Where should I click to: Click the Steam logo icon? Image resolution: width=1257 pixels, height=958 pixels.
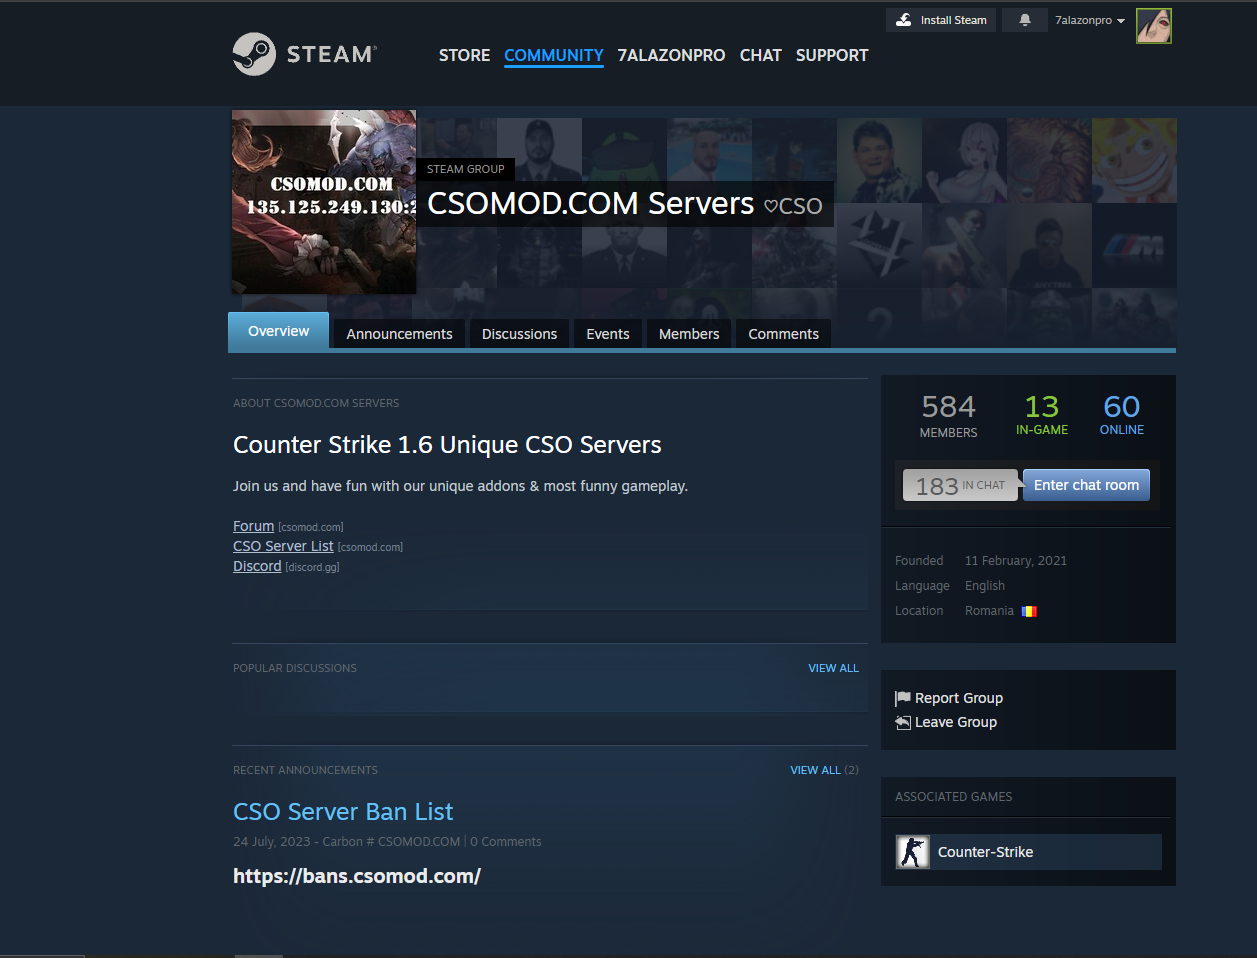coord(254,54)
